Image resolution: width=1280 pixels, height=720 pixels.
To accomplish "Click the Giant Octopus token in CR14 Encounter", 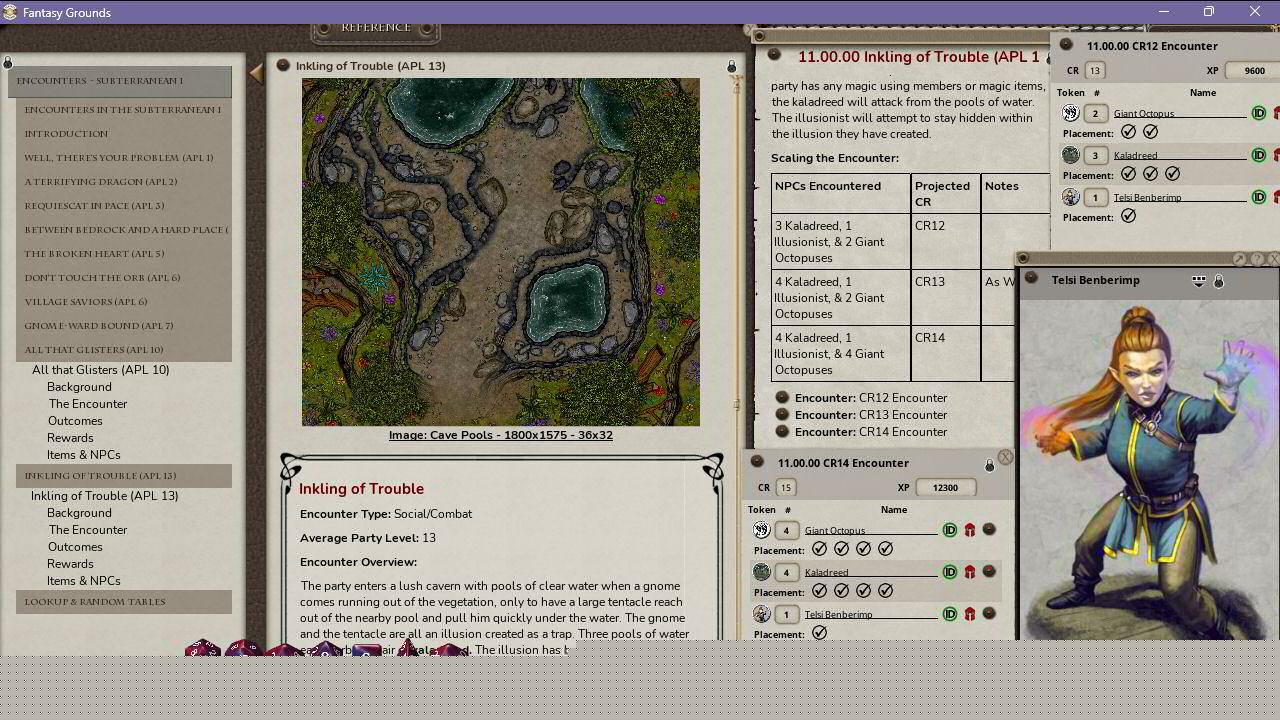I will tap(762, 530).
